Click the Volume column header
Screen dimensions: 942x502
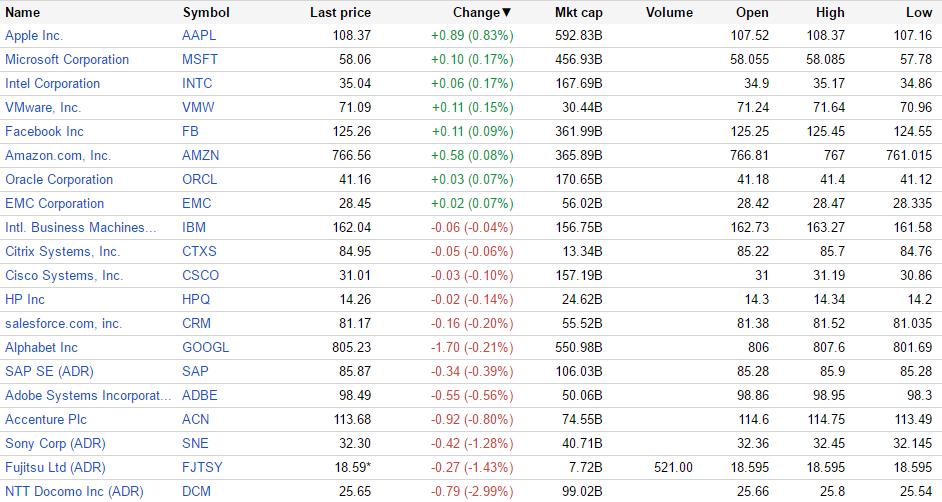click(x=669, y=13)
